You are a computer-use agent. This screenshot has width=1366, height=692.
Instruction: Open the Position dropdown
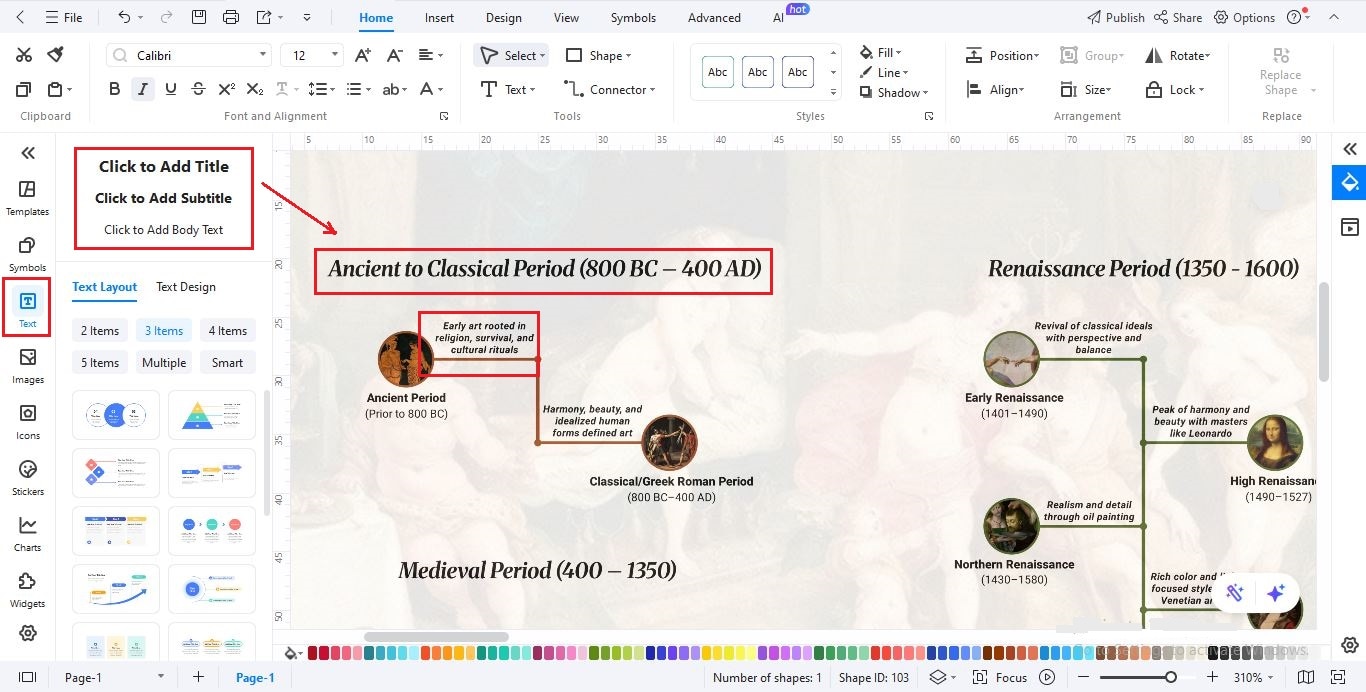1002,56
